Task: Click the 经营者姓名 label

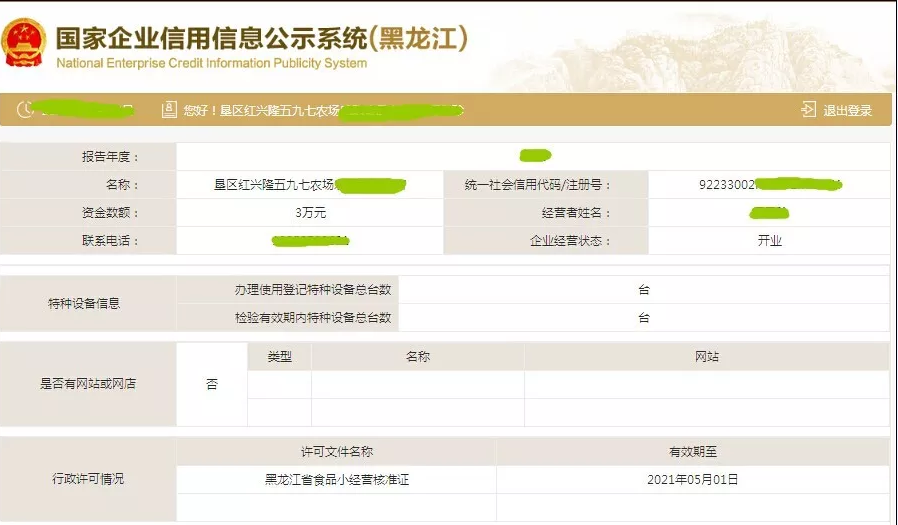Action: pos(576,213)
